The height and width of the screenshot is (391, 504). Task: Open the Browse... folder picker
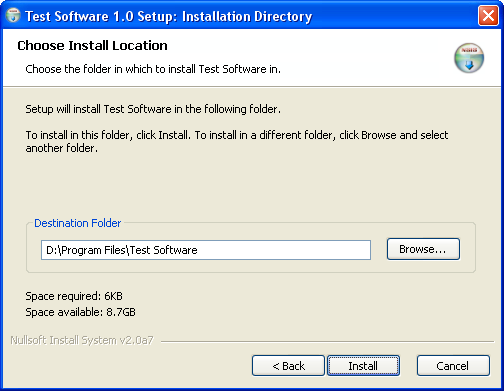(423, 249)
